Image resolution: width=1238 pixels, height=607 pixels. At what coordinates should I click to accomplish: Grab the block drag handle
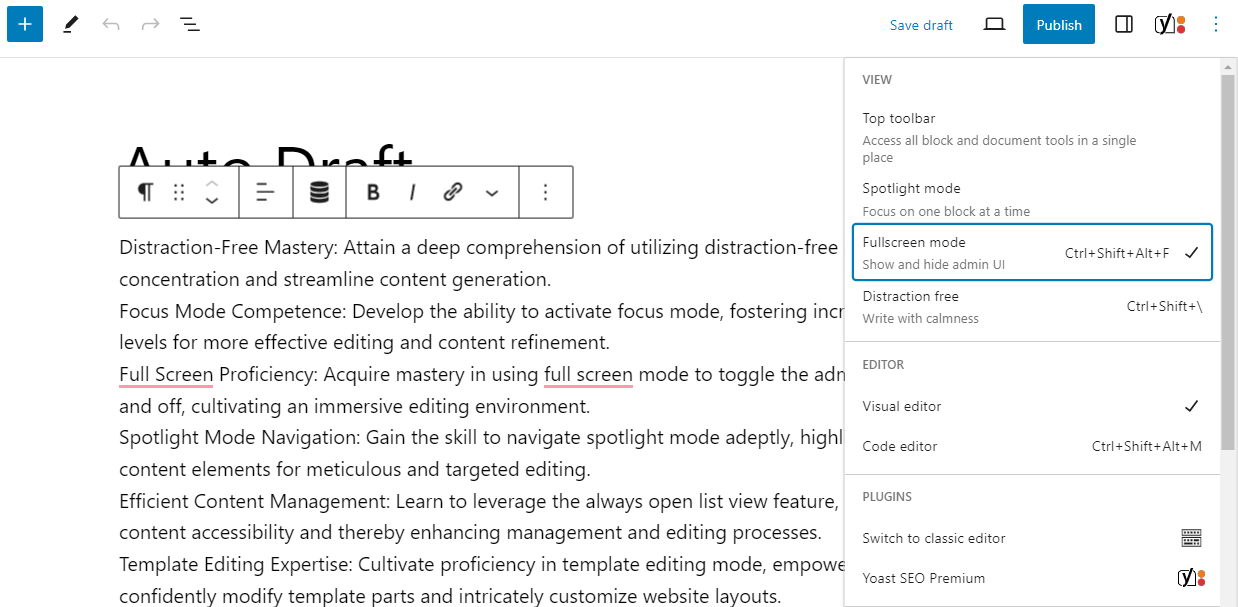pos(179,192)
